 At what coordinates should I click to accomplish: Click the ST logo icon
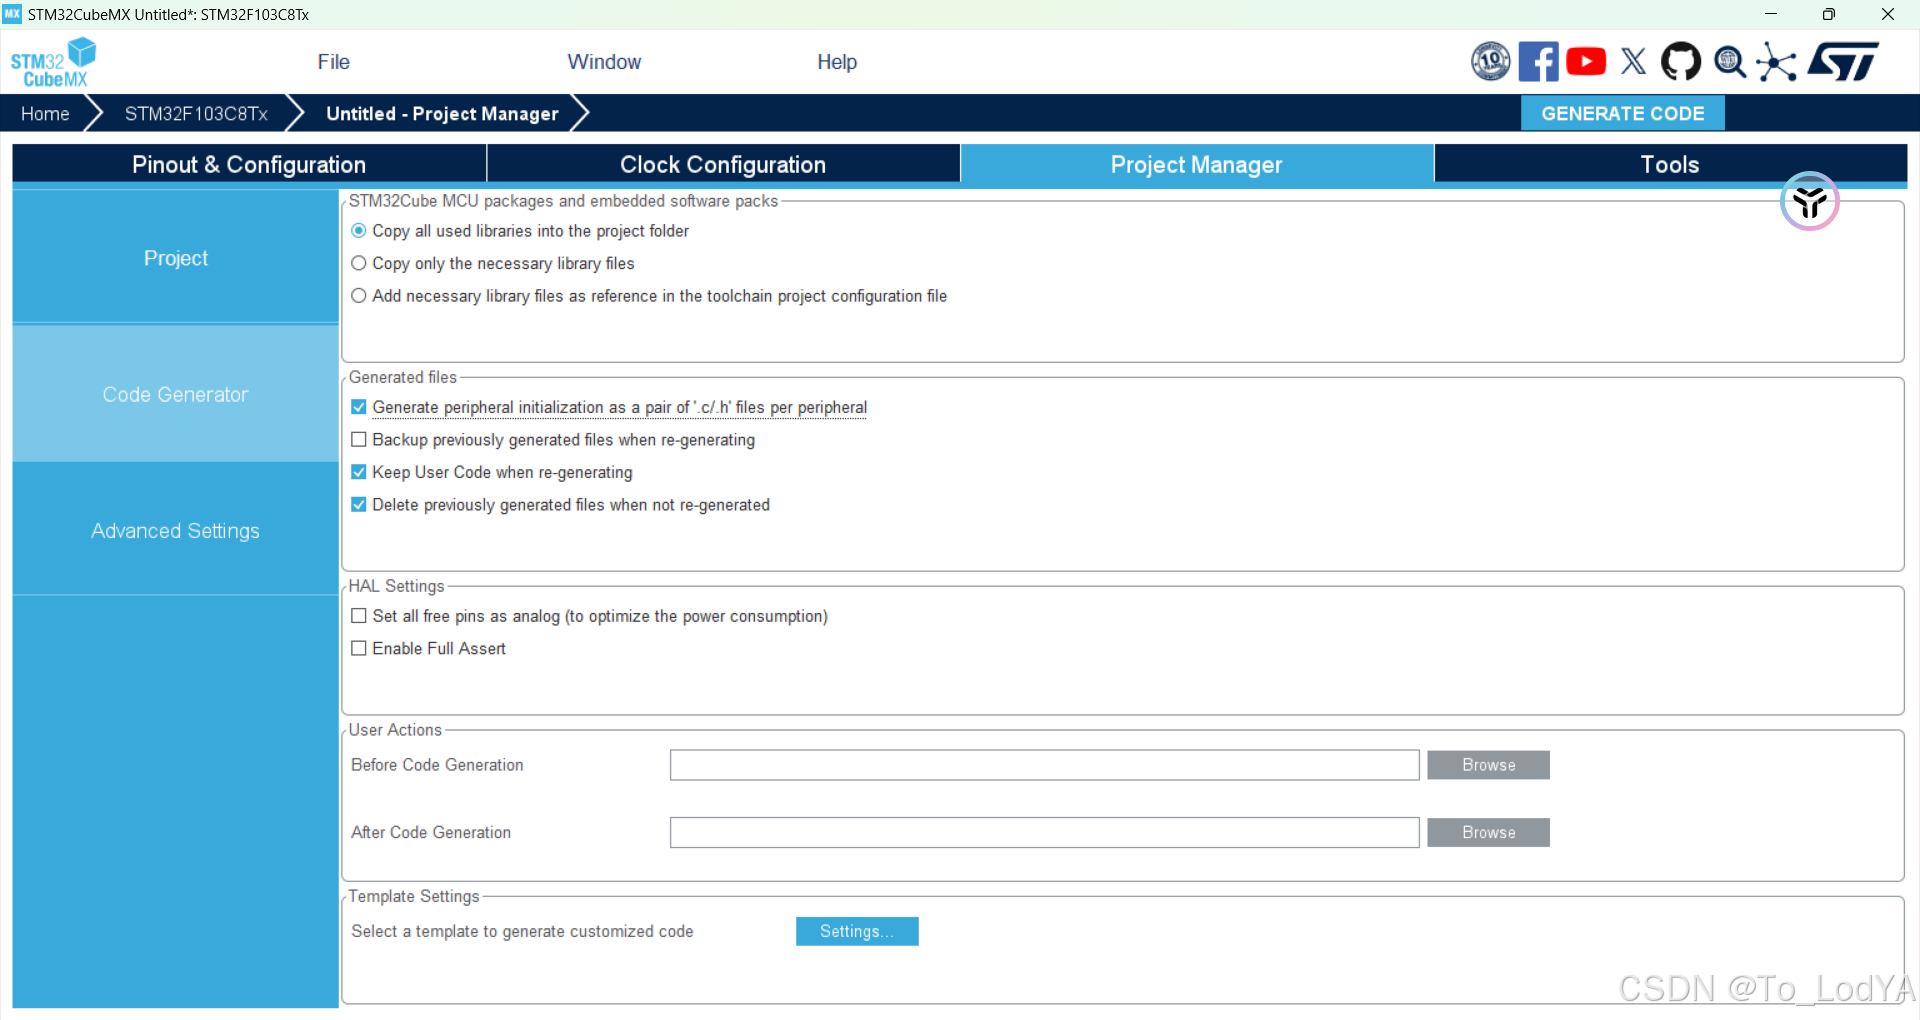(1843, 62)
